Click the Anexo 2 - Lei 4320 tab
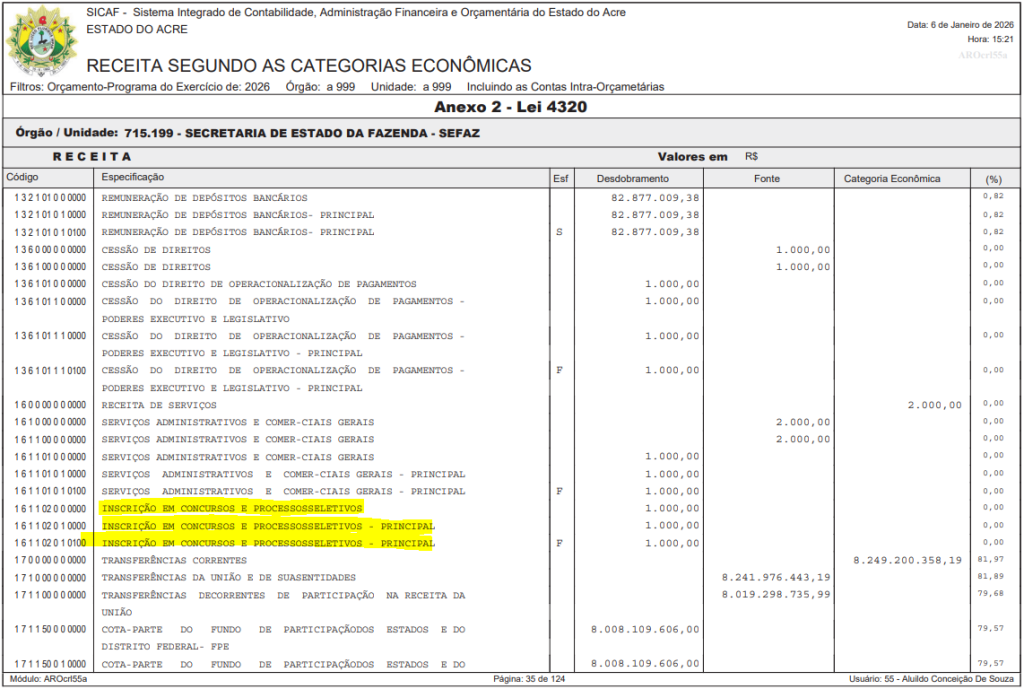Viewport: 1024px width, 689px height. (x=511, y=106)
